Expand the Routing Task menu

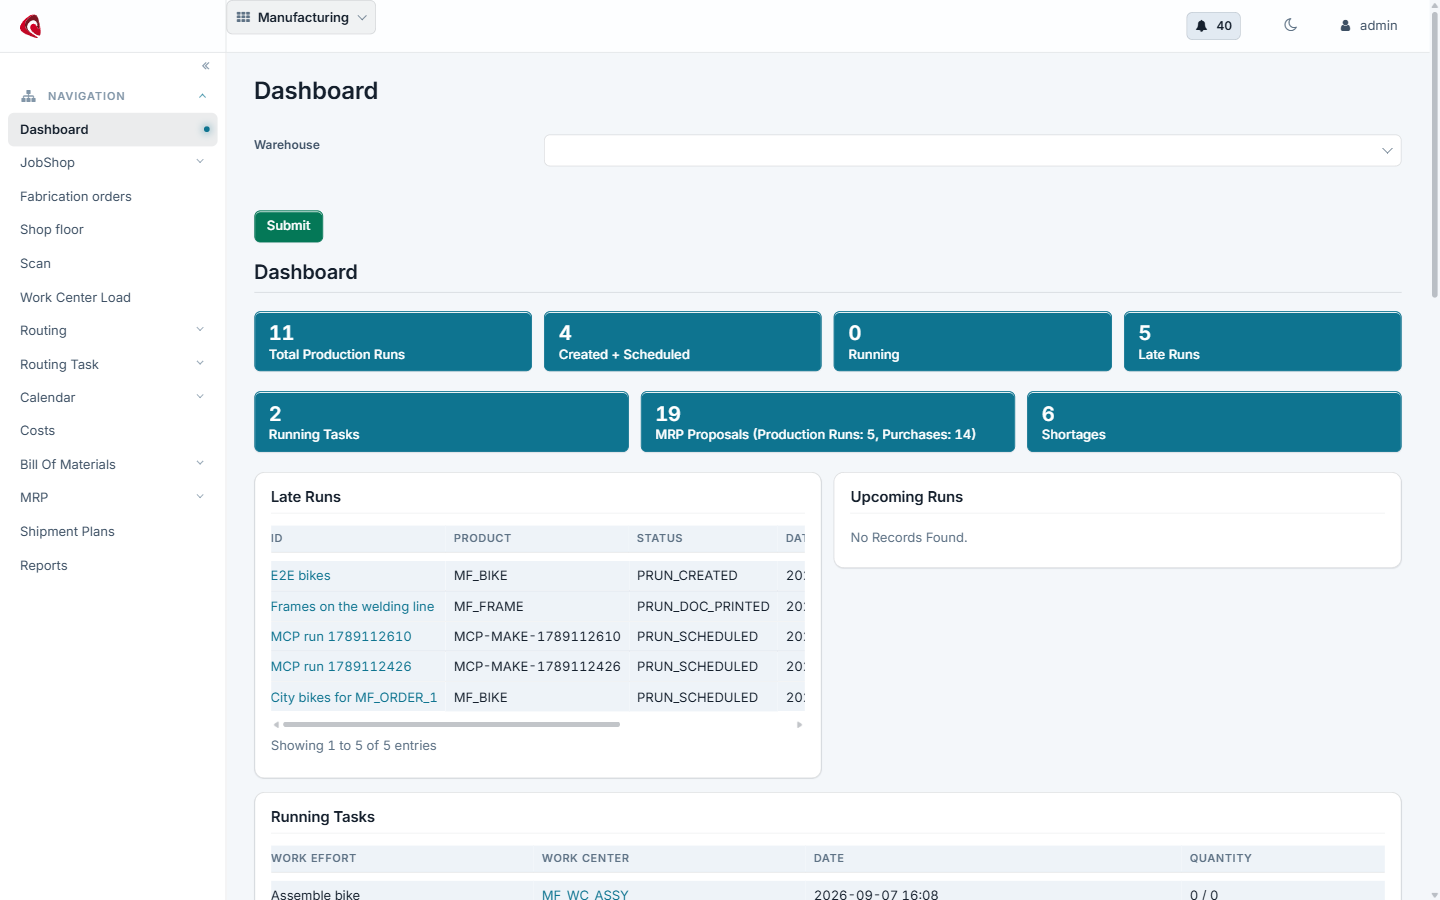(112, 365)
